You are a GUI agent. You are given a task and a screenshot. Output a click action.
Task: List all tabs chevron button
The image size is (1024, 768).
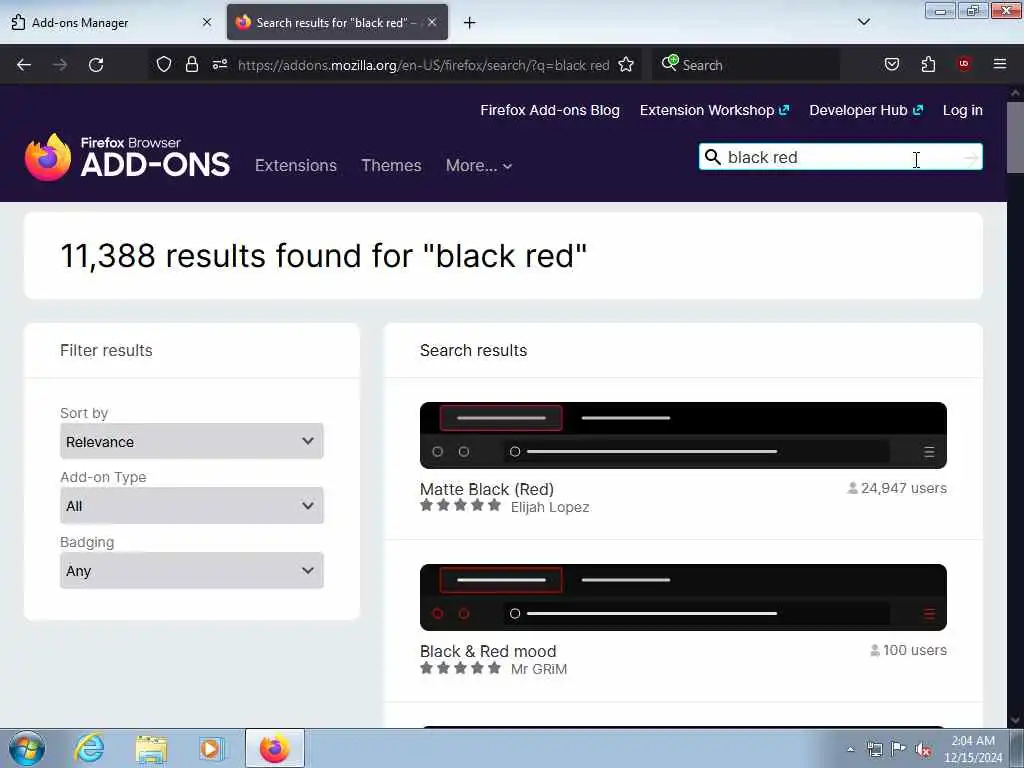(x=863, y=22)
